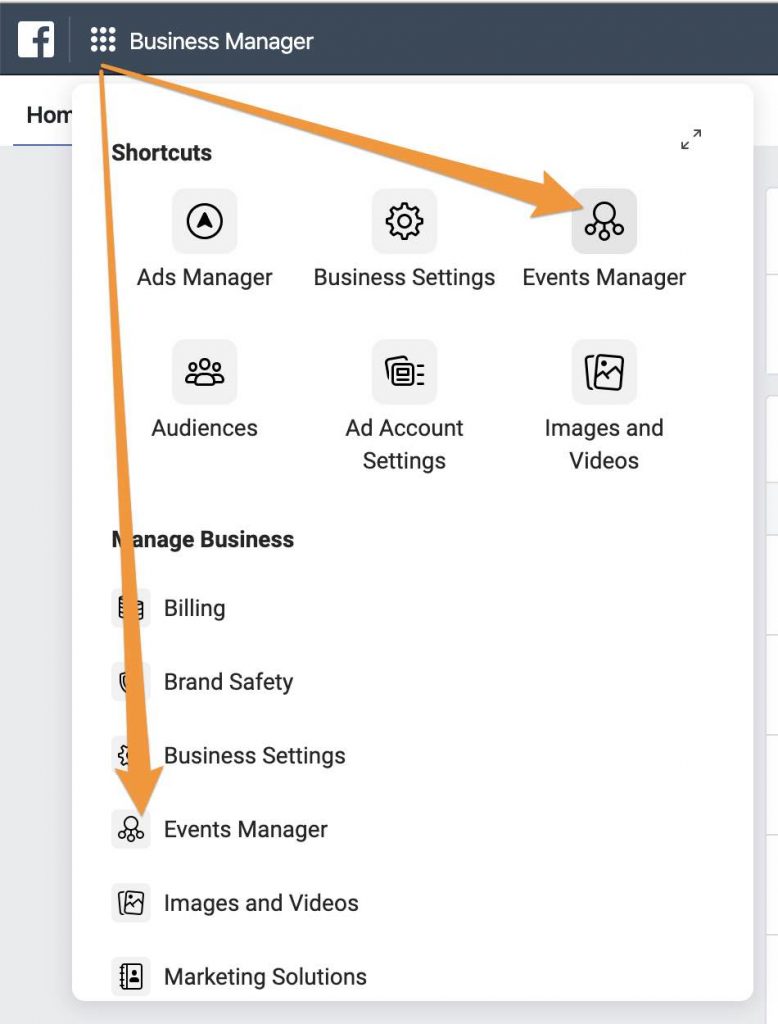The height and width of the screenshot is (1024, 778).
Task: Switch to the Home tab
Action: pos(49,115)
